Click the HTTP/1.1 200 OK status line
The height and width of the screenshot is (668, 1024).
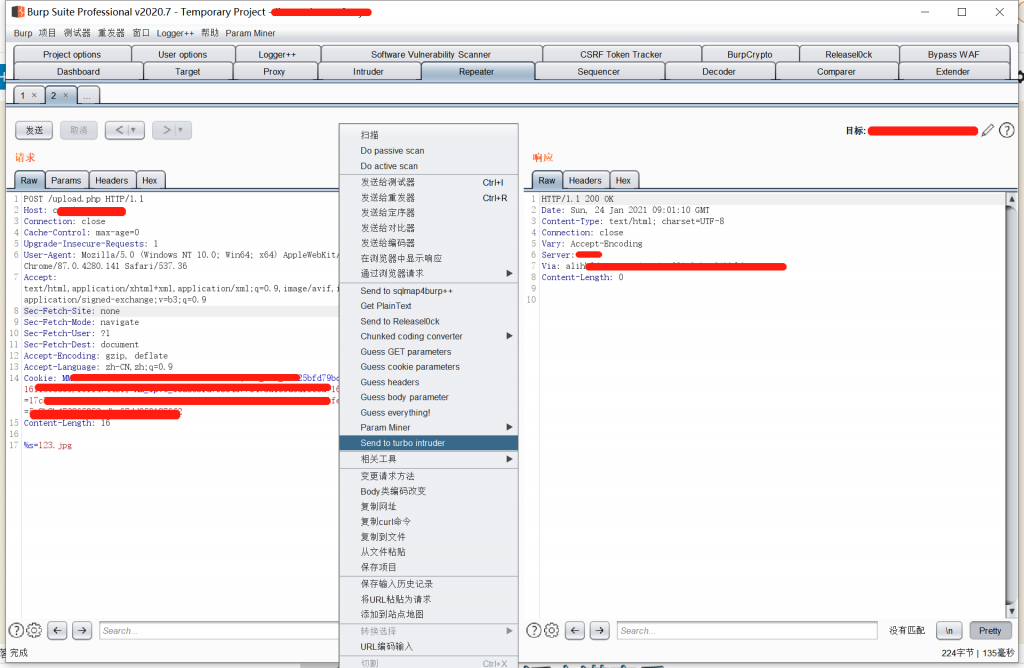(x=577, y=199)
